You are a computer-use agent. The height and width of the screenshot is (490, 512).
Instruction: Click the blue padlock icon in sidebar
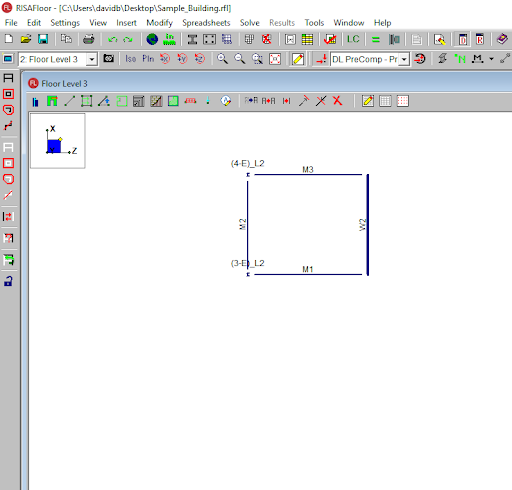pyautogui.click(x=8, y=281)
